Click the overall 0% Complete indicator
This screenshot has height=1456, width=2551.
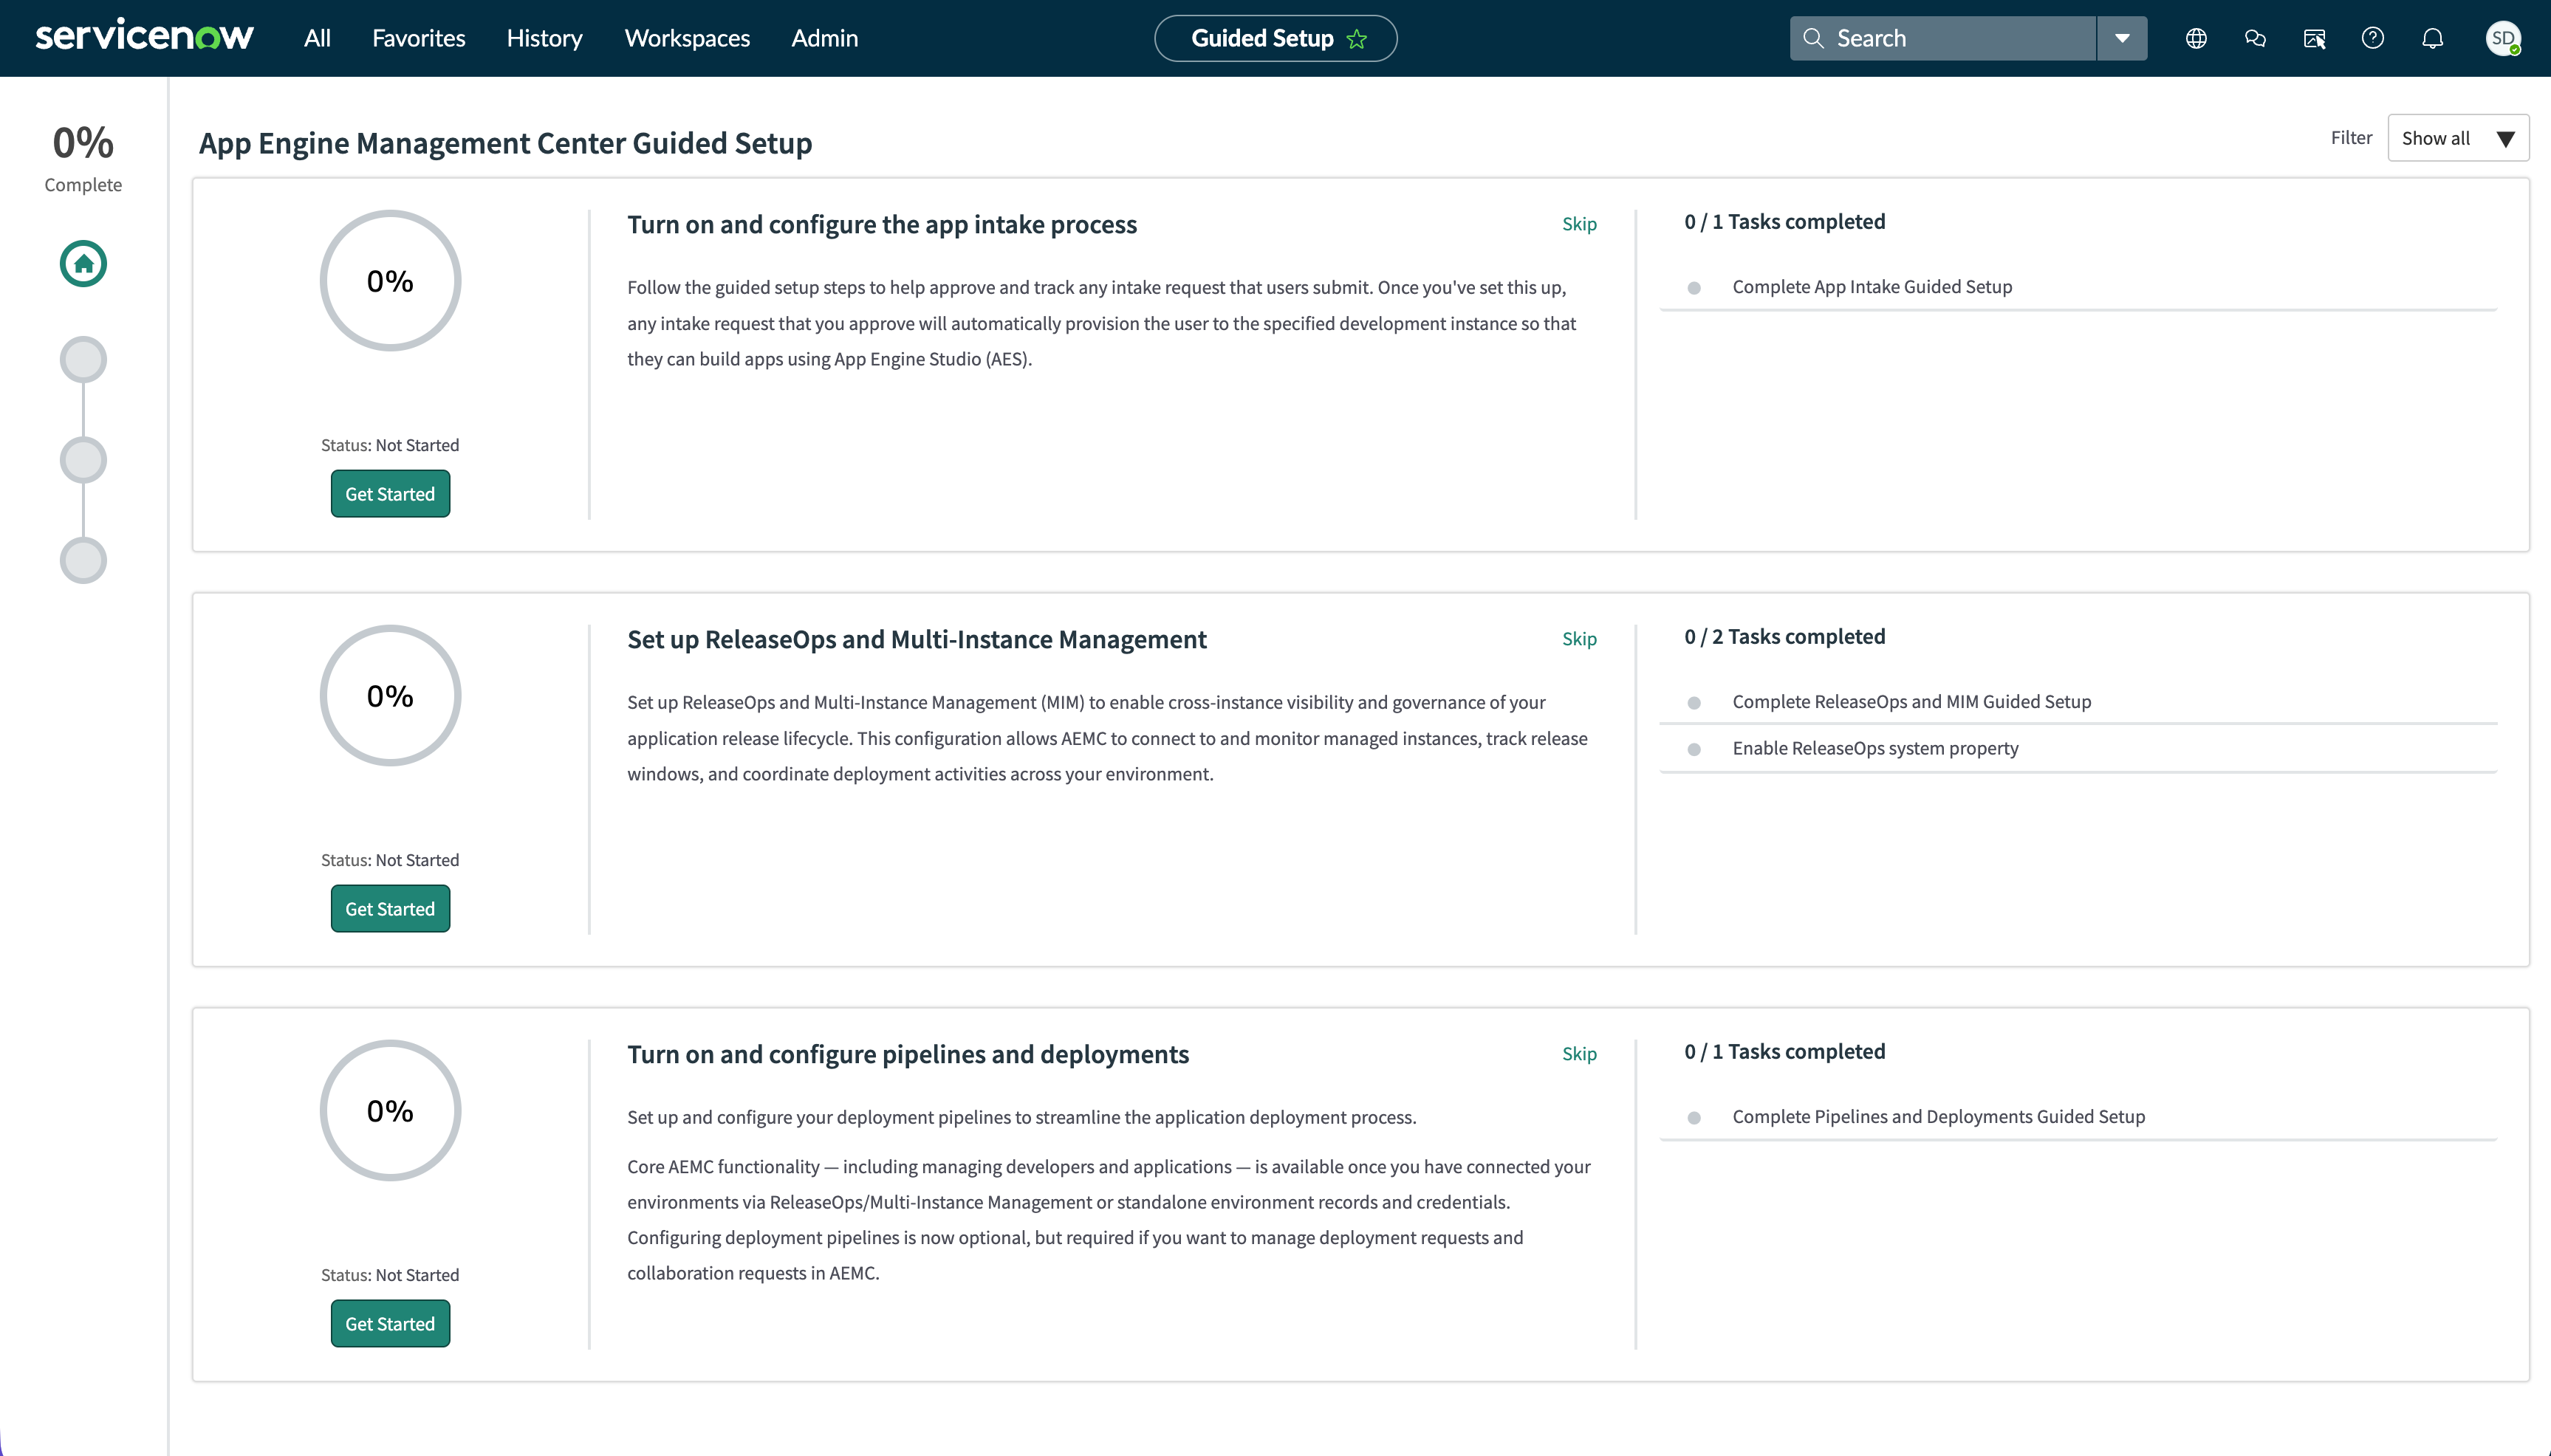click(83, 158)
